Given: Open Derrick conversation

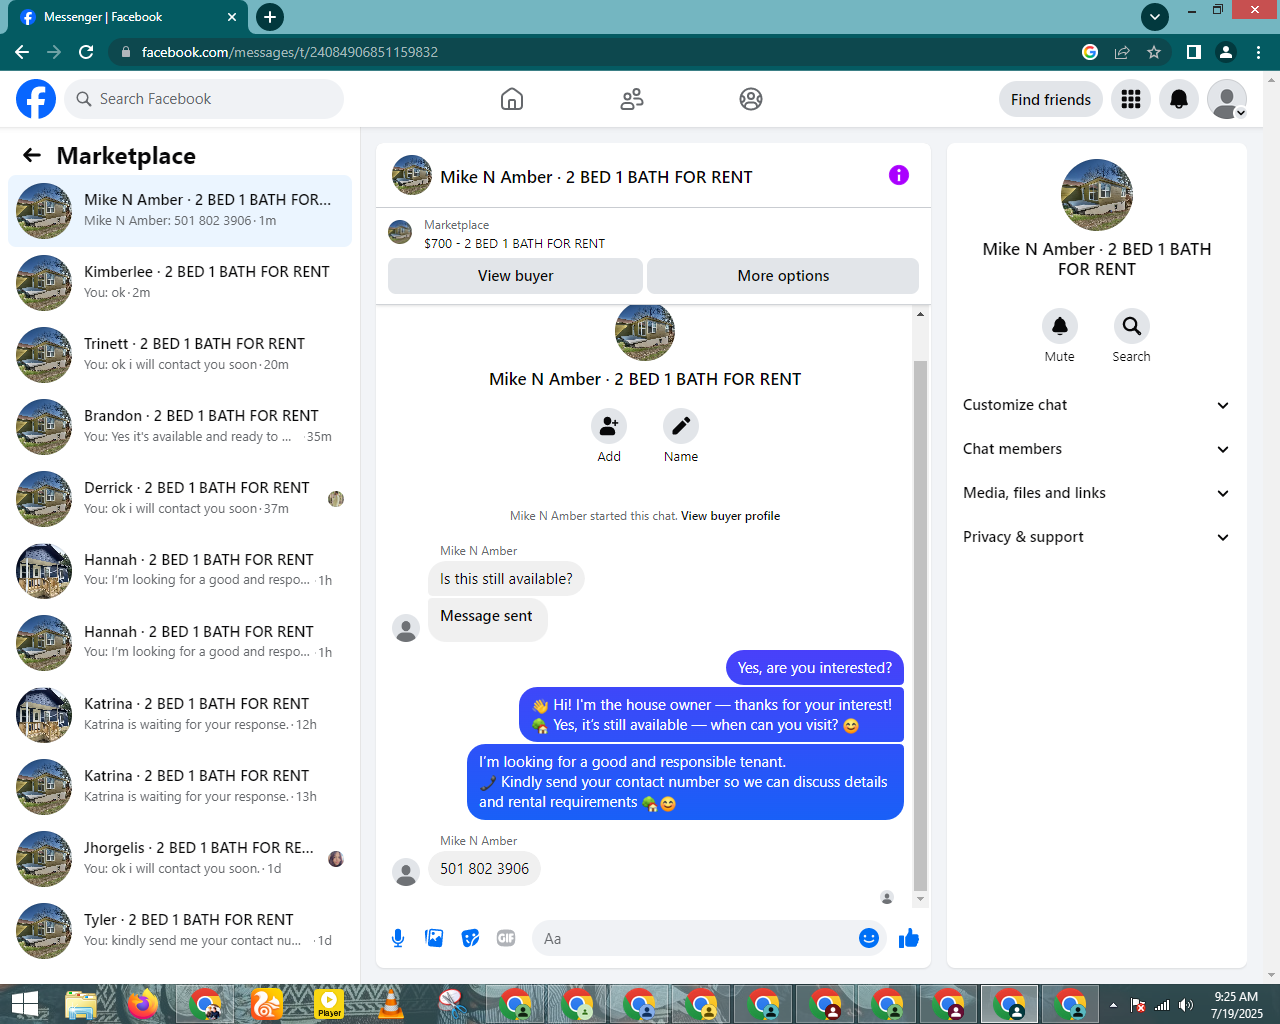Looking at the screenshot, I should coord(180,499).
